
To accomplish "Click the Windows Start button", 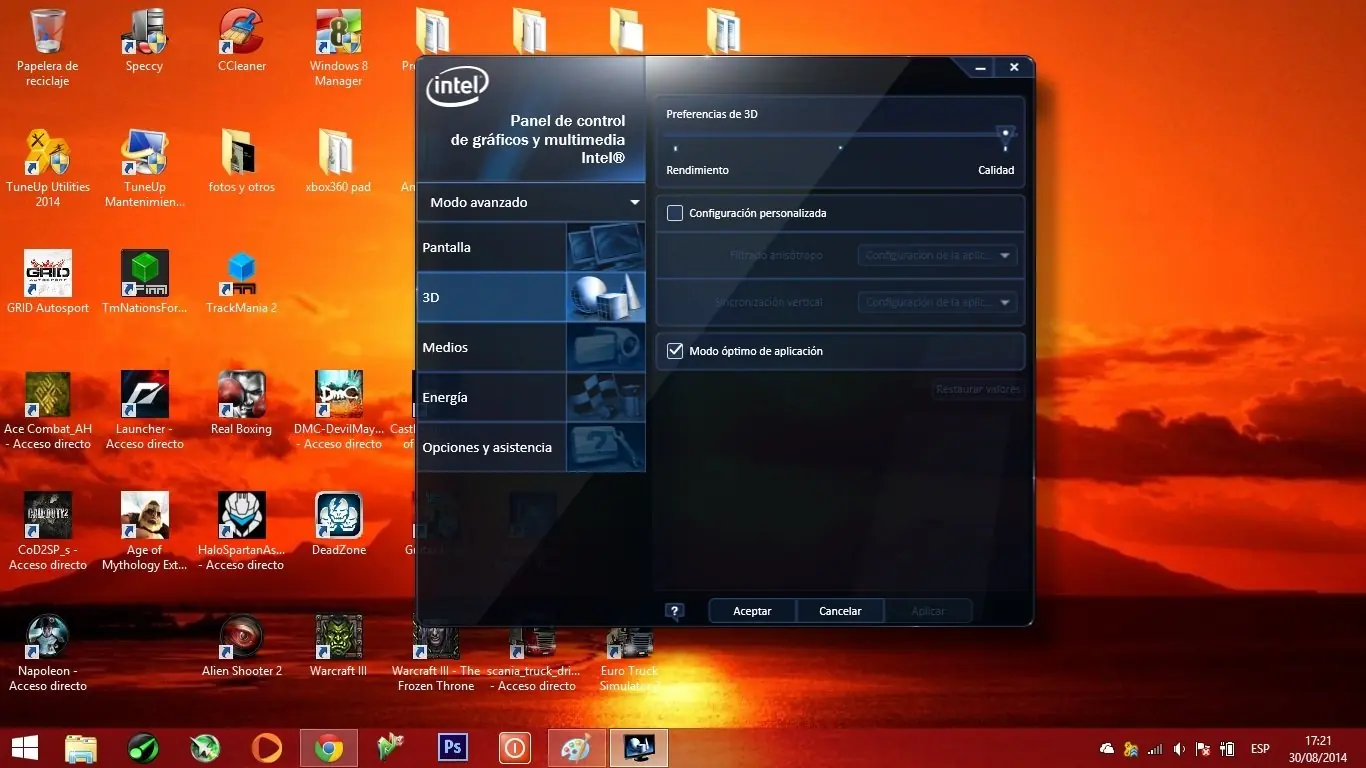I will [24, 748].
